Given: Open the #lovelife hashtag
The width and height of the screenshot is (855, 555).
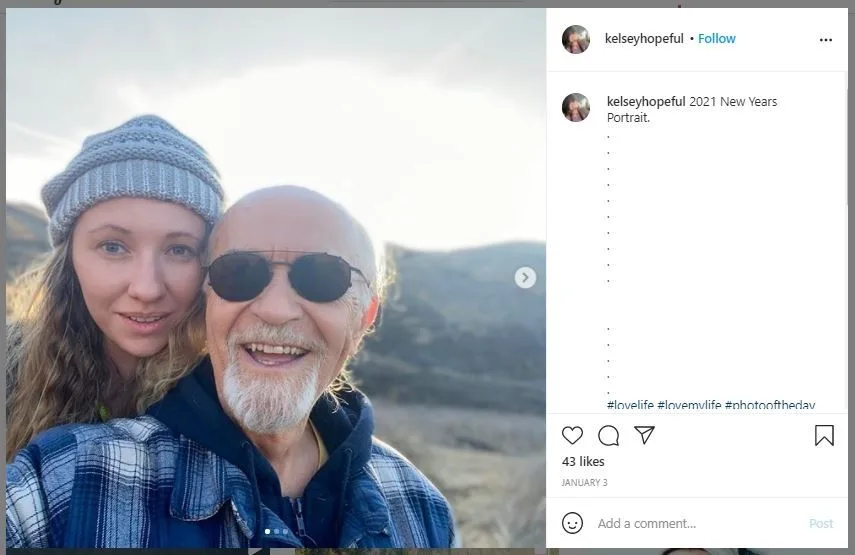Looking at the screenshot, I should [630, 405].
